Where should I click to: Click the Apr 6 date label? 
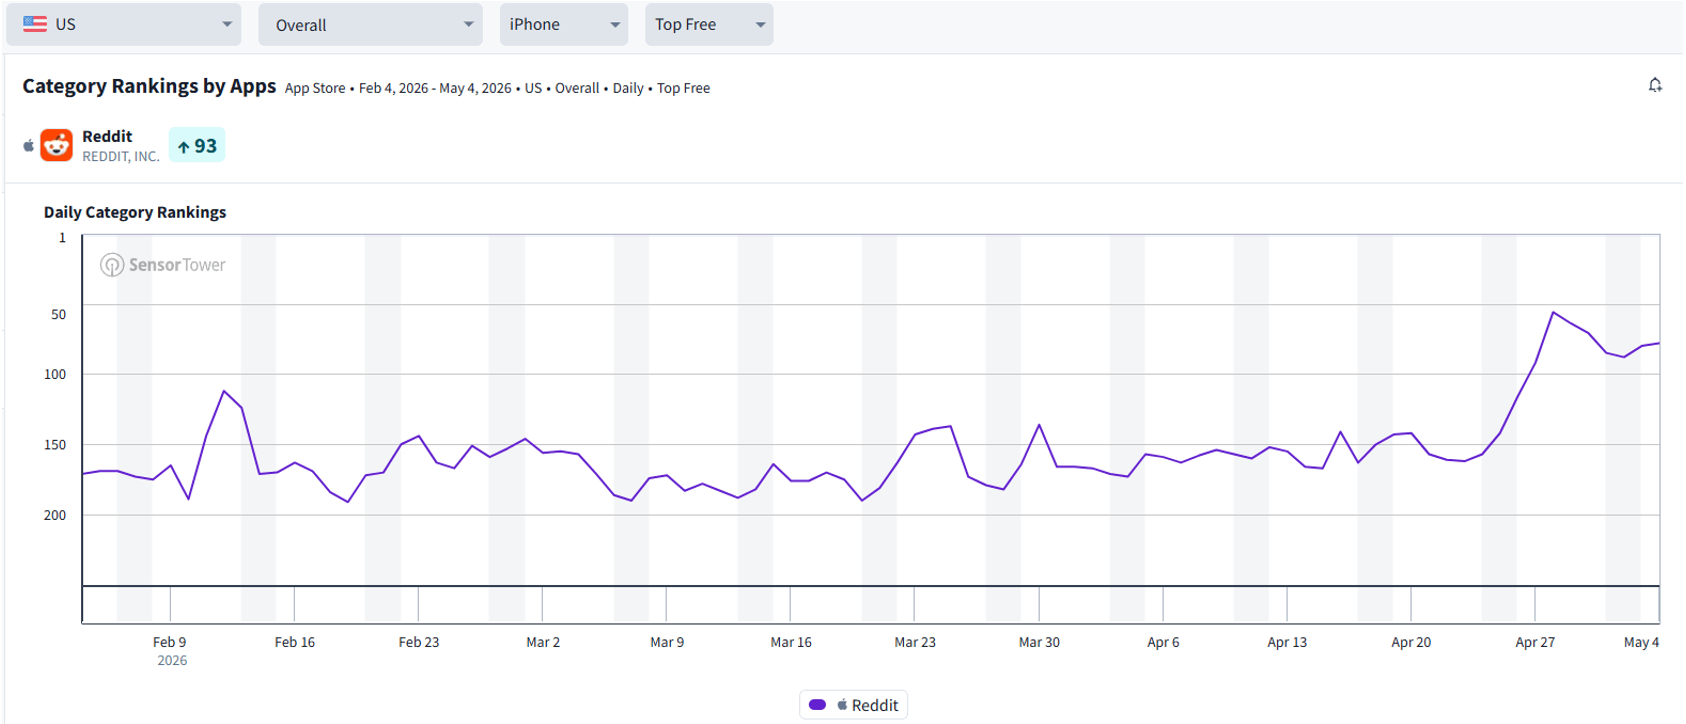click(1163, 642)
